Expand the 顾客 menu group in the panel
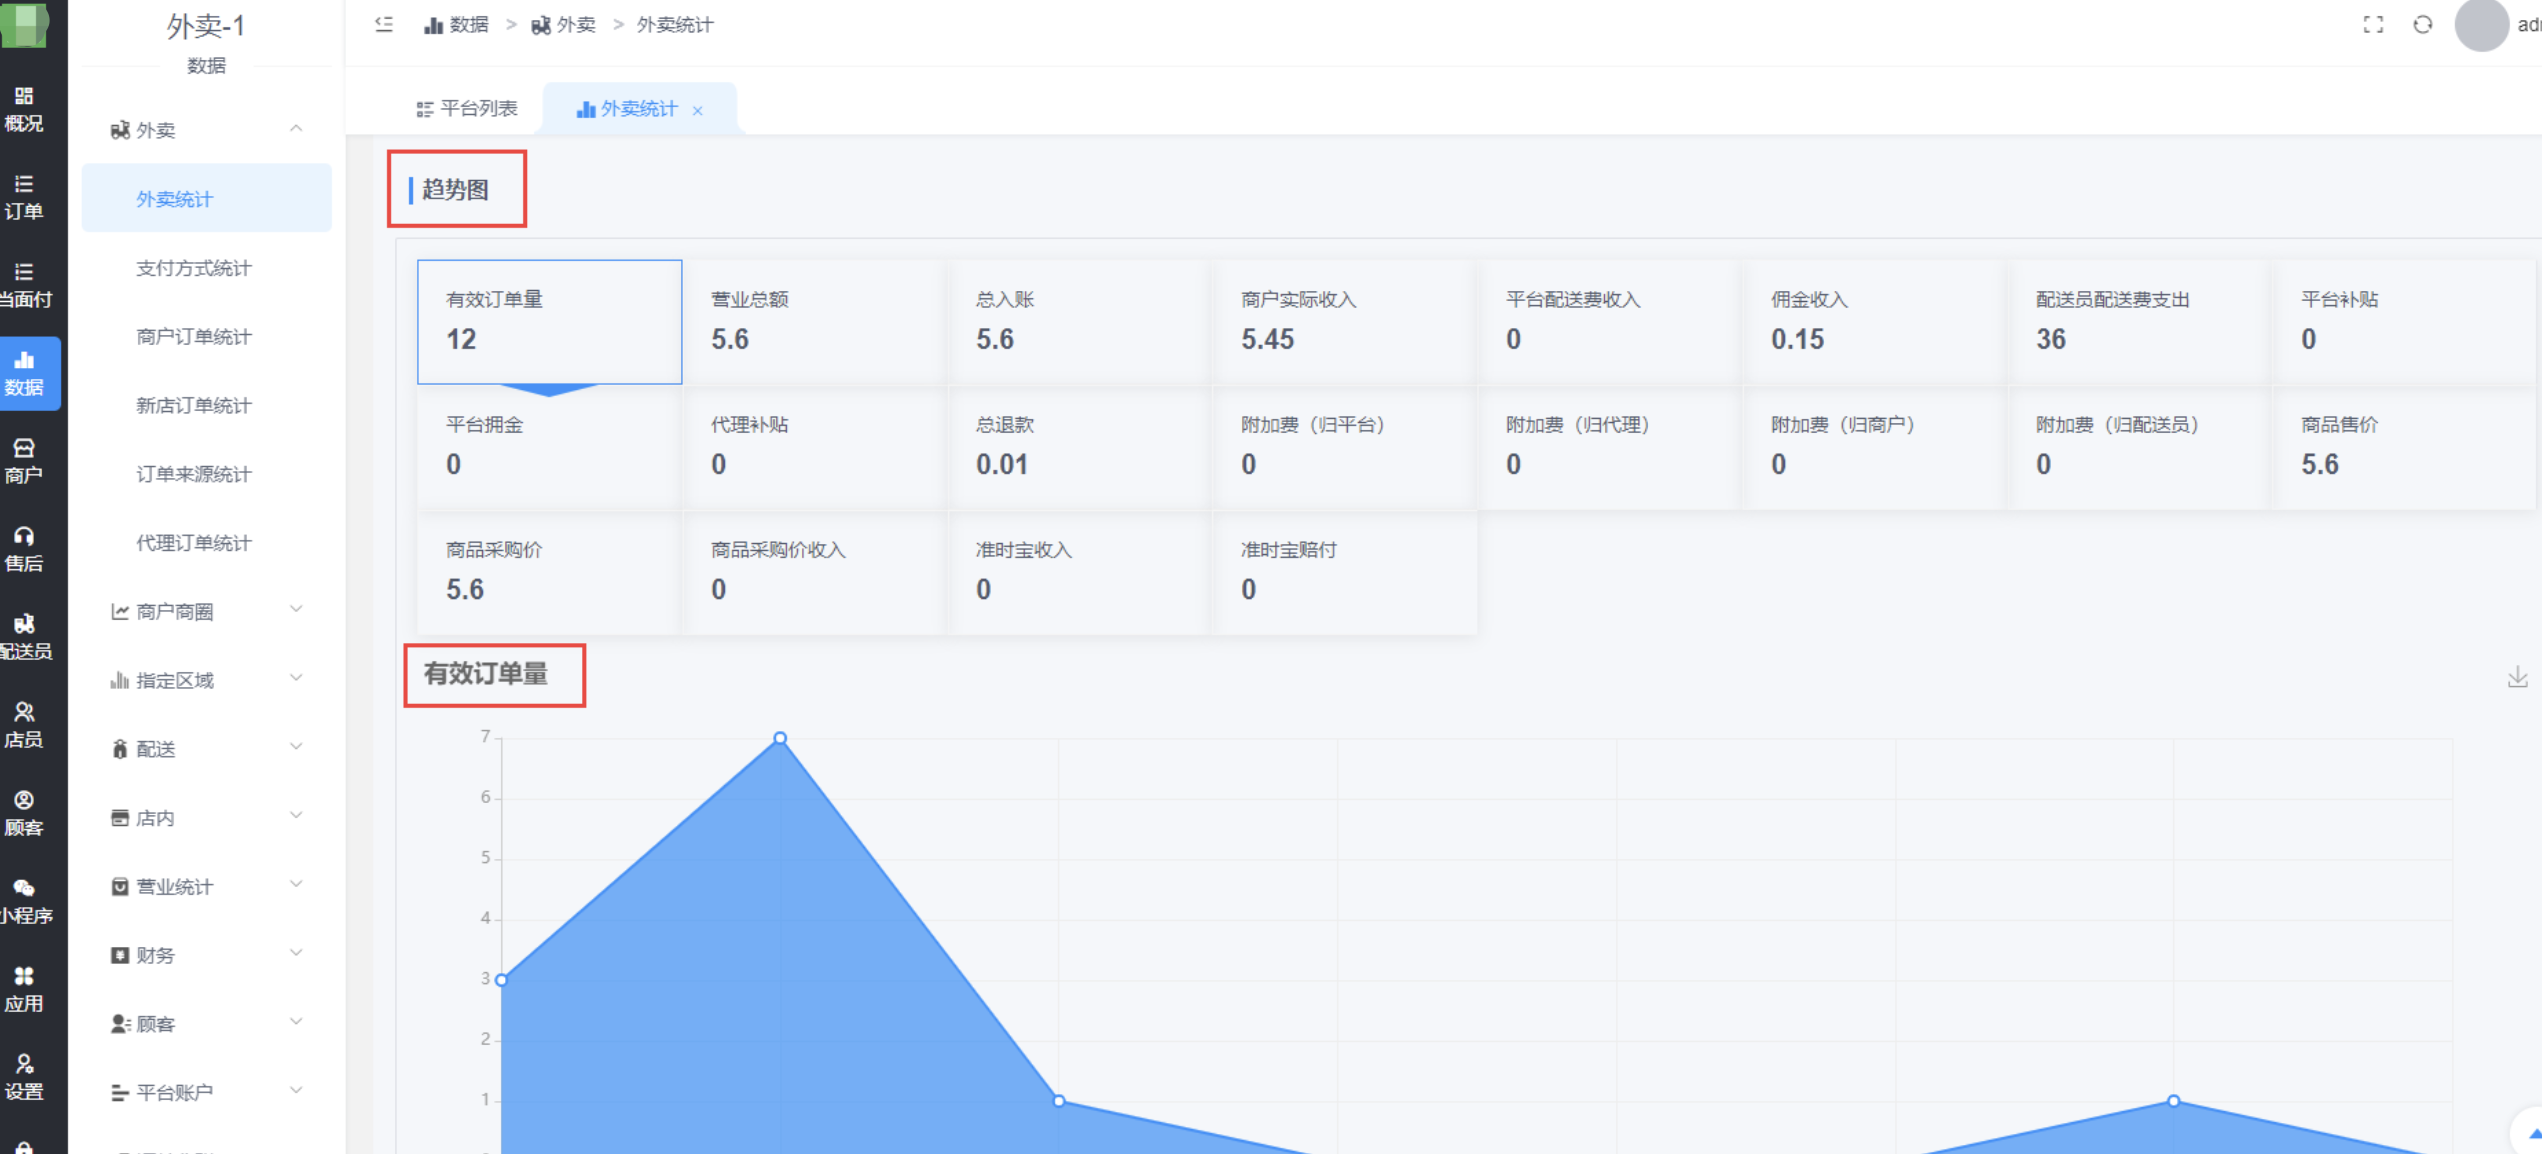 click(206, 1024)
